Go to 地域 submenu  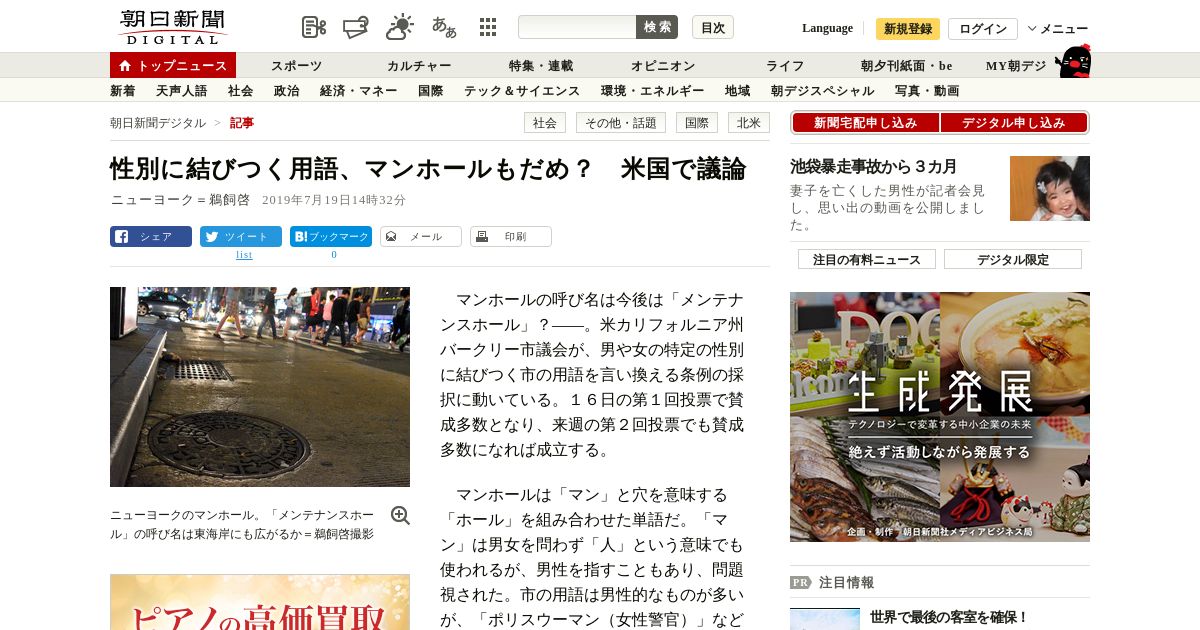738,91
